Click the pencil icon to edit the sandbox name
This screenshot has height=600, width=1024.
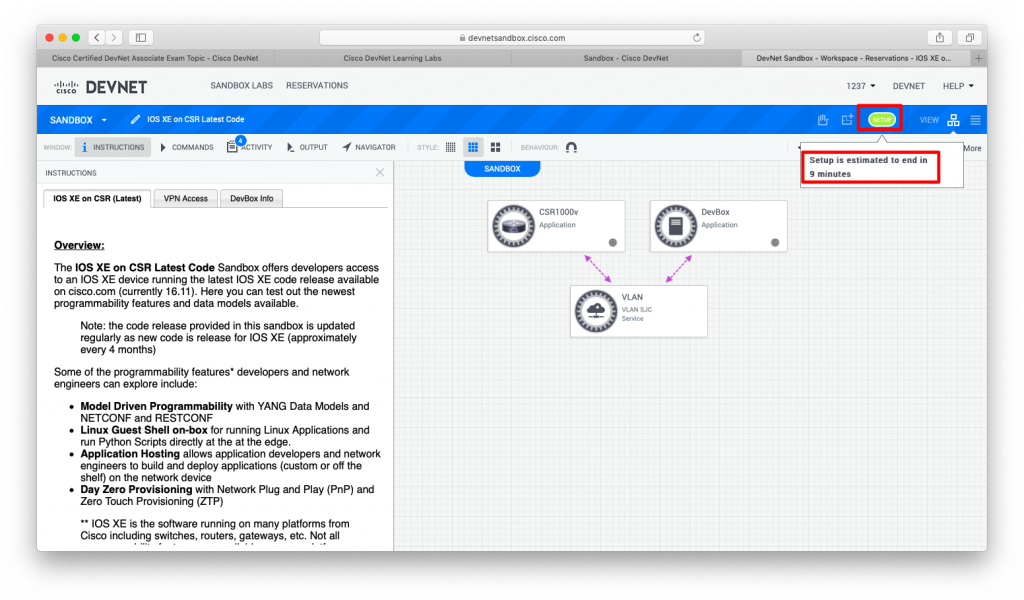136,120
